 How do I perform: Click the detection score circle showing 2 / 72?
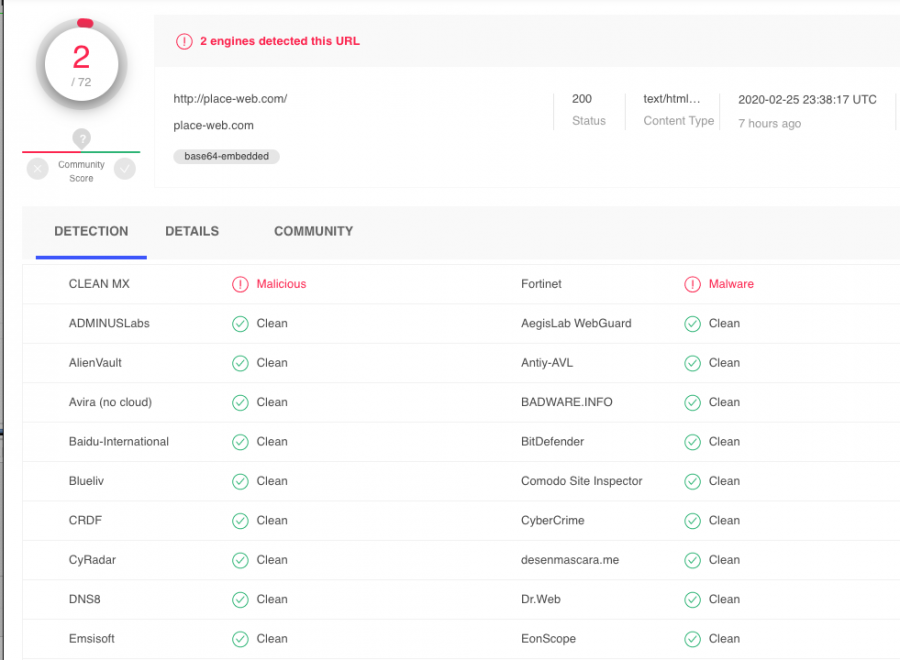tap(82, 64)
